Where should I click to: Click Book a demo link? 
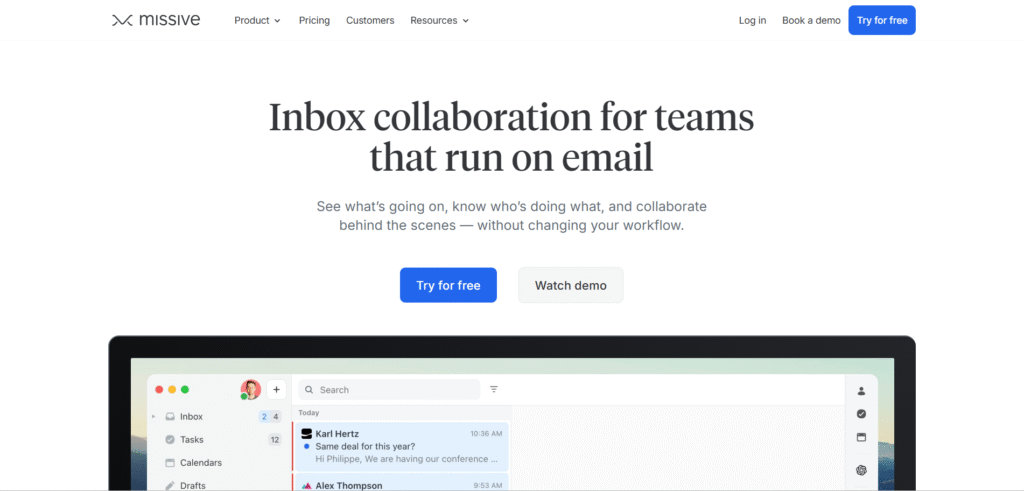[x=811, y=20]
